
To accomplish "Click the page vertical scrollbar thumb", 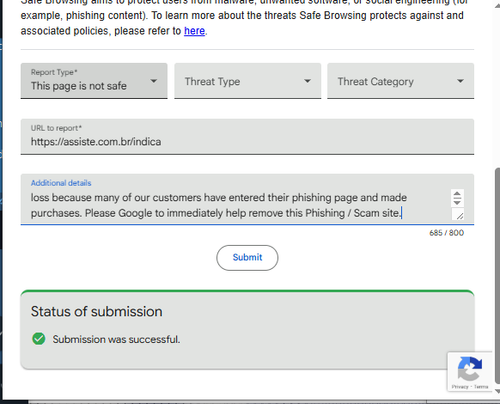I will pos(497,277).
